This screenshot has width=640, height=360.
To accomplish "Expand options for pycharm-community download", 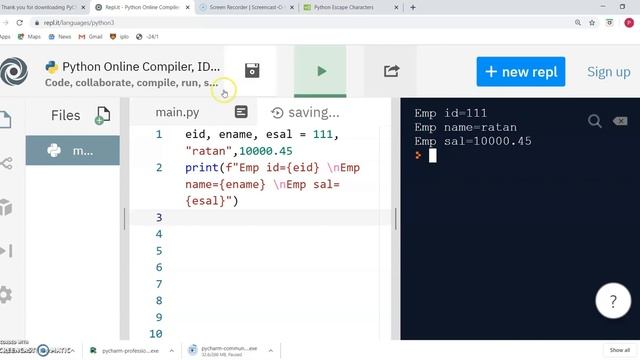I will click(x=271, y=351).
